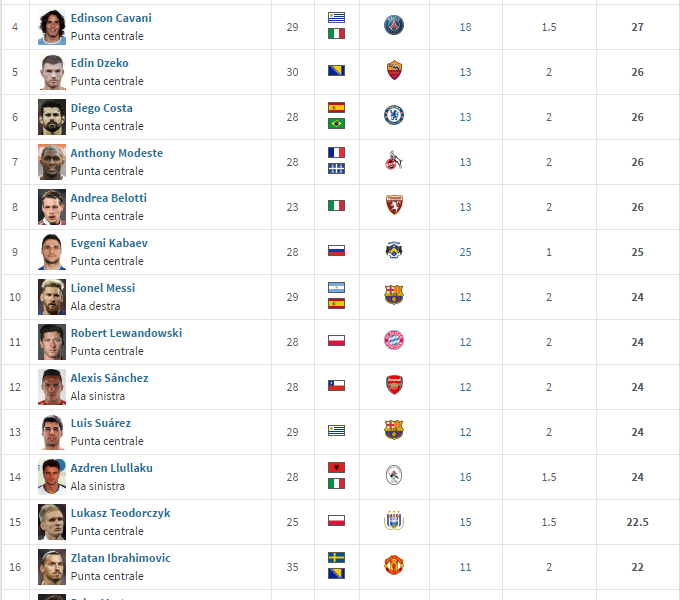Viewport: 680px width, 600px height.
Task: Click Robert Lewandowski's Bayern Munich crest
Action: pyautogui.click(x=394, y=341)
